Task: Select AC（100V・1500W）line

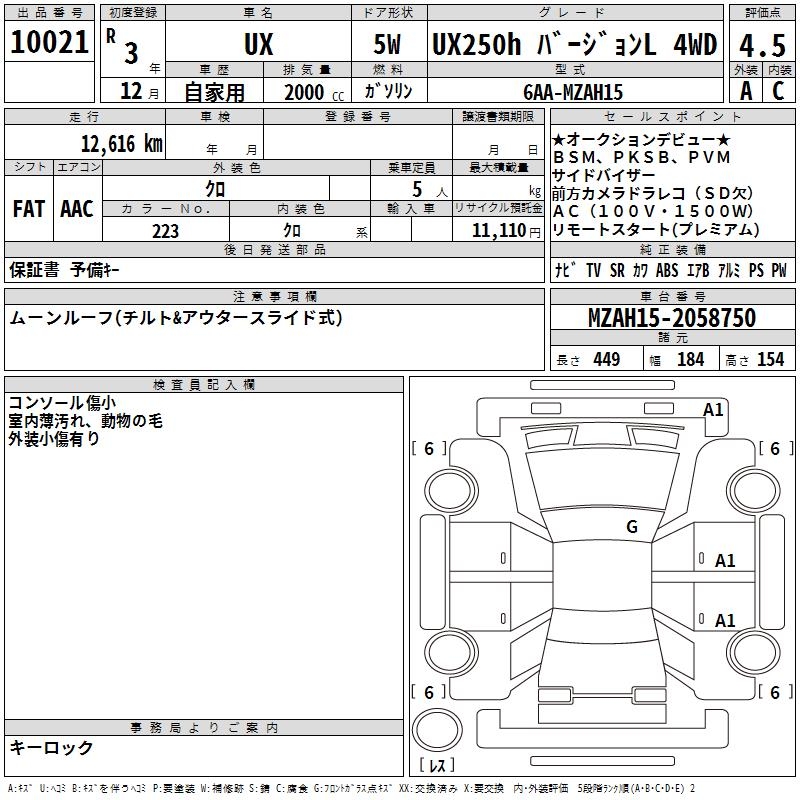Action: point(653,211)
